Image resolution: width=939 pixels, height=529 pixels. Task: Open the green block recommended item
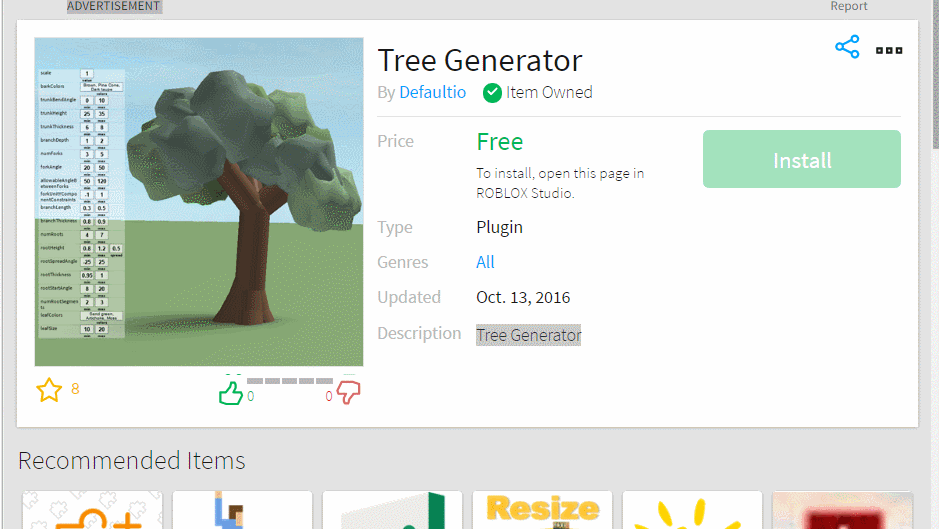392,510
